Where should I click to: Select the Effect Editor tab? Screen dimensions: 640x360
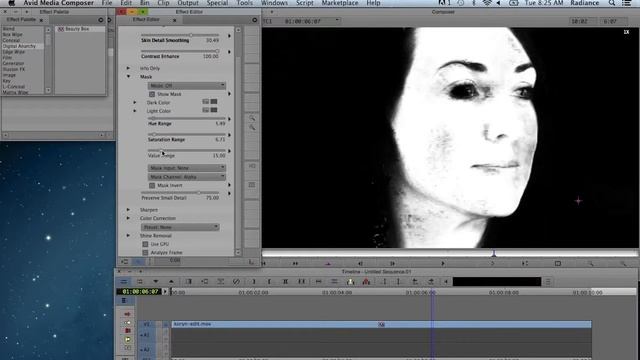pyautogui.click(x=146, y=19)
